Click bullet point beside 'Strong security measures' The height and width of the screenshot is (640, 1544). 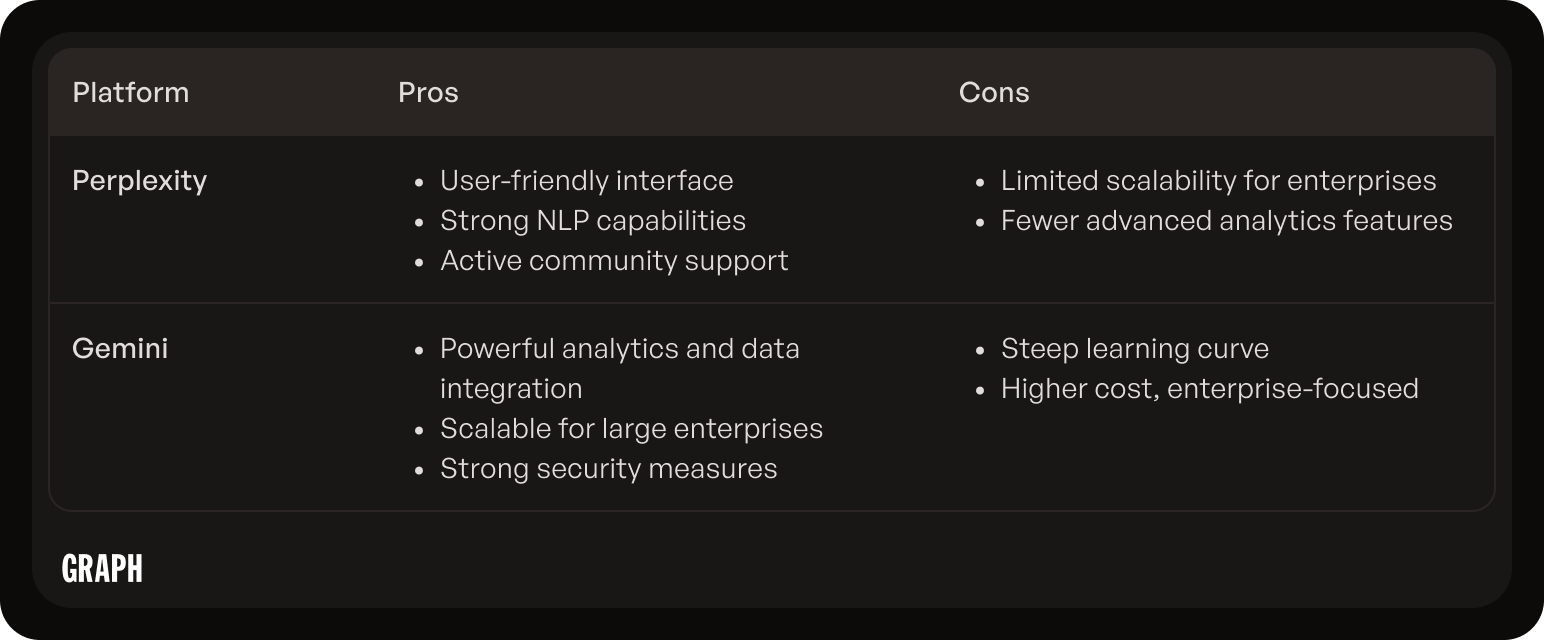420,470
